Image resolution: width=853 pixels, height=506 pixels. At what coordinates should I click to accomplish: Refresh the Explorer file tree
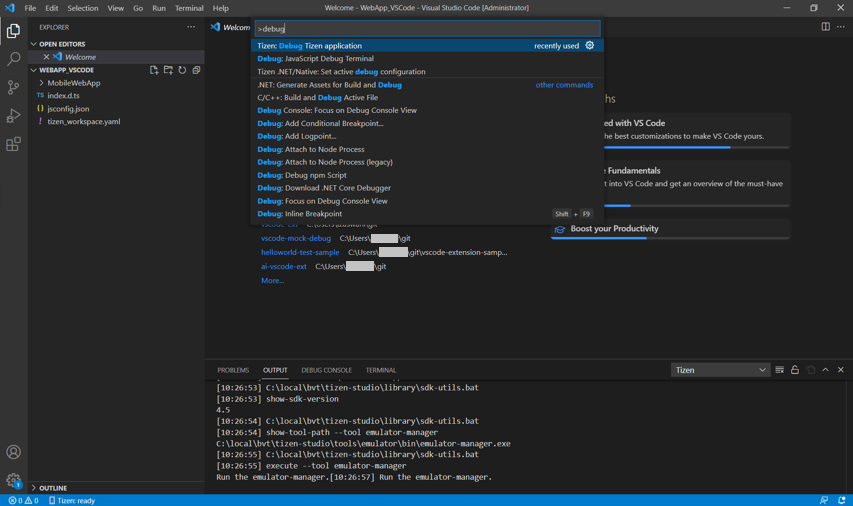point(182,70)
